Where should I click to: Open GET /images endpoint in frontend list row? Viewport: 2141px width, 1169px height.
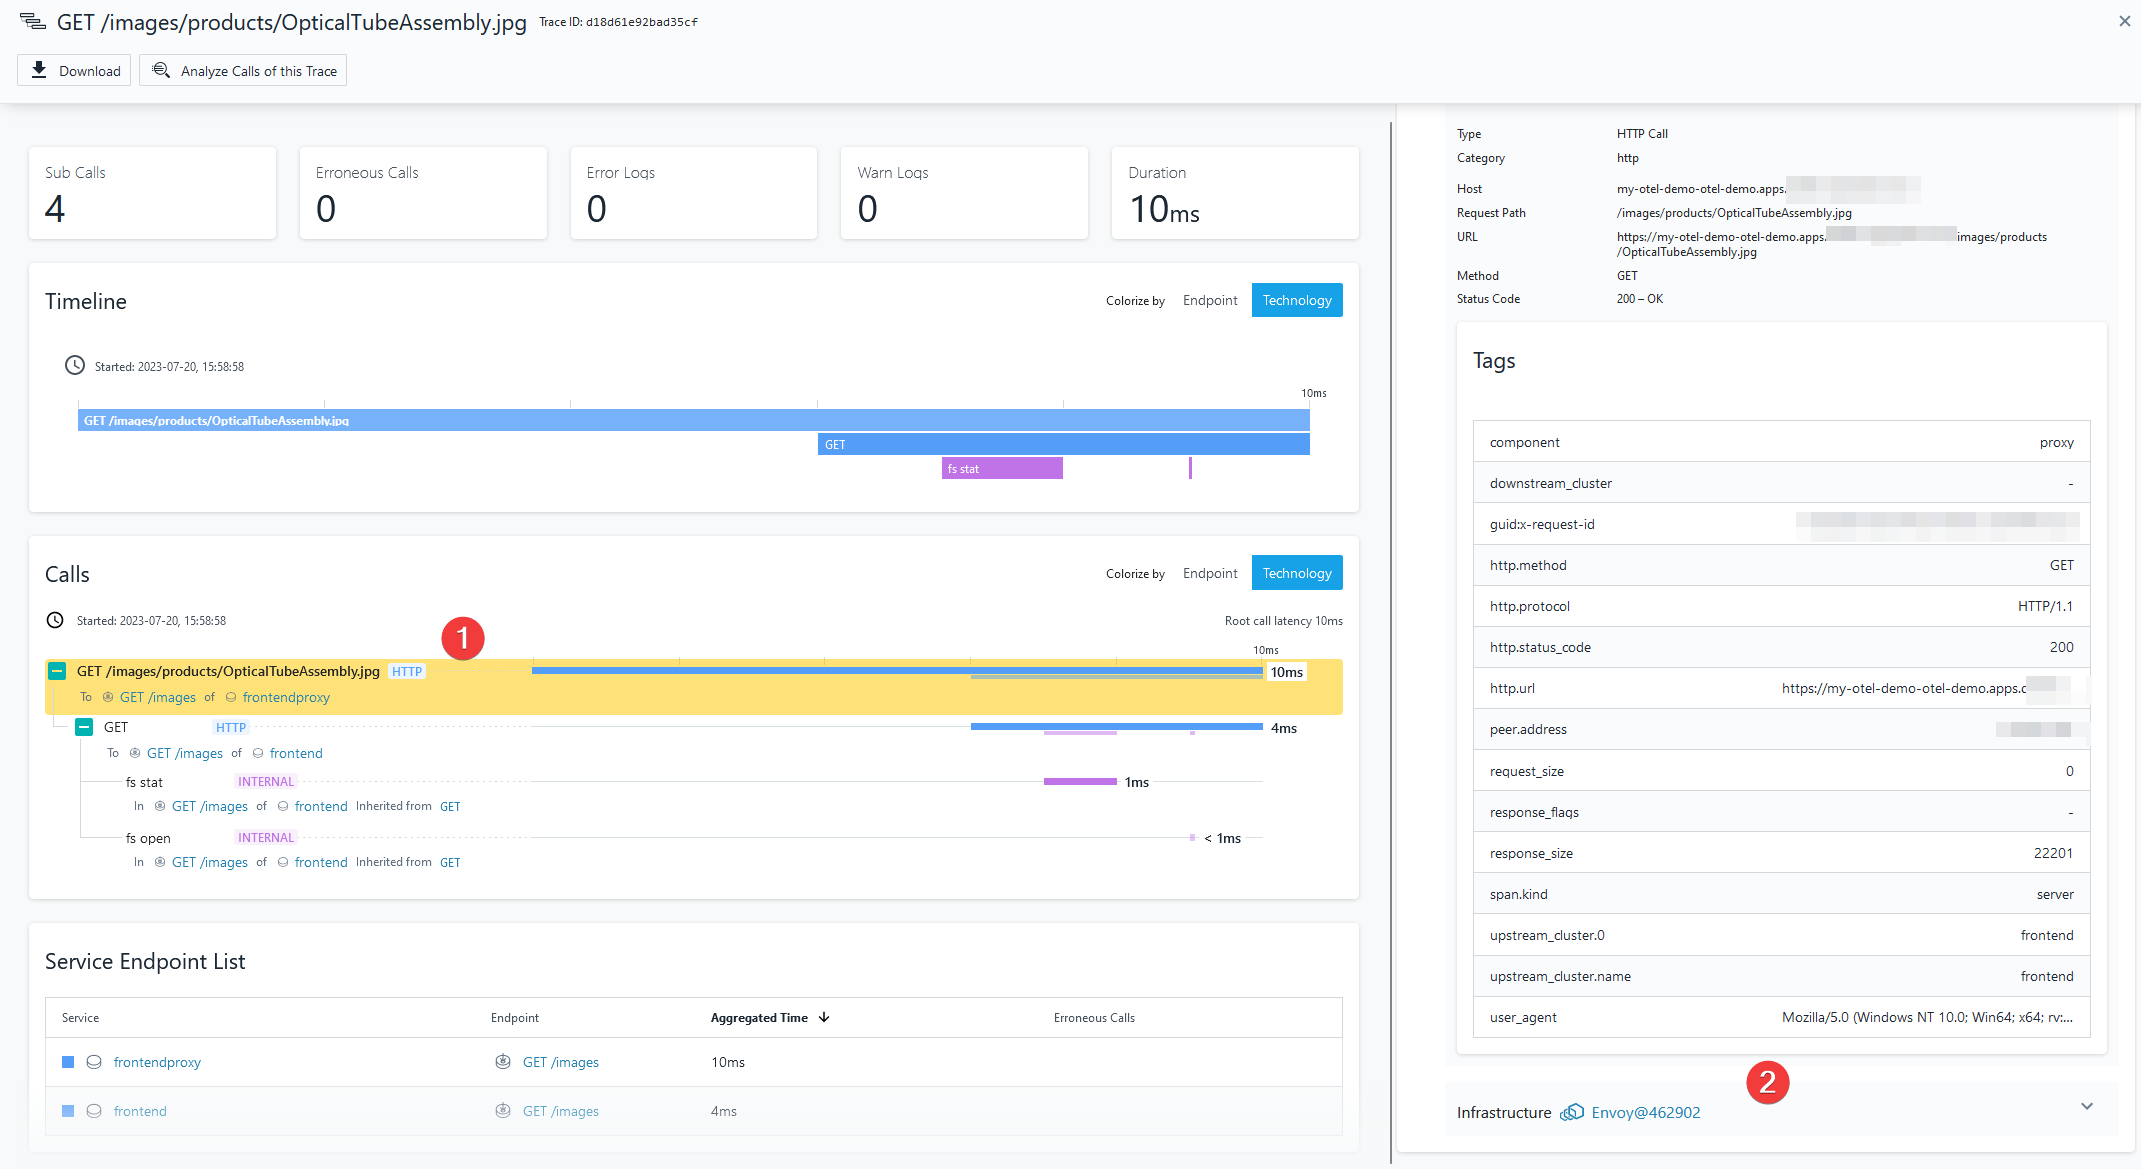pos(561,1111)
